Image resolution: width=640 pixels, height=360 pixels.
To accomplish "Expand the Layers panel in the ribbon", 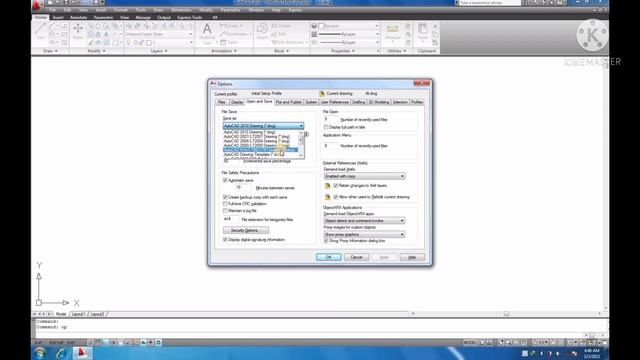I will coord(159,51).
